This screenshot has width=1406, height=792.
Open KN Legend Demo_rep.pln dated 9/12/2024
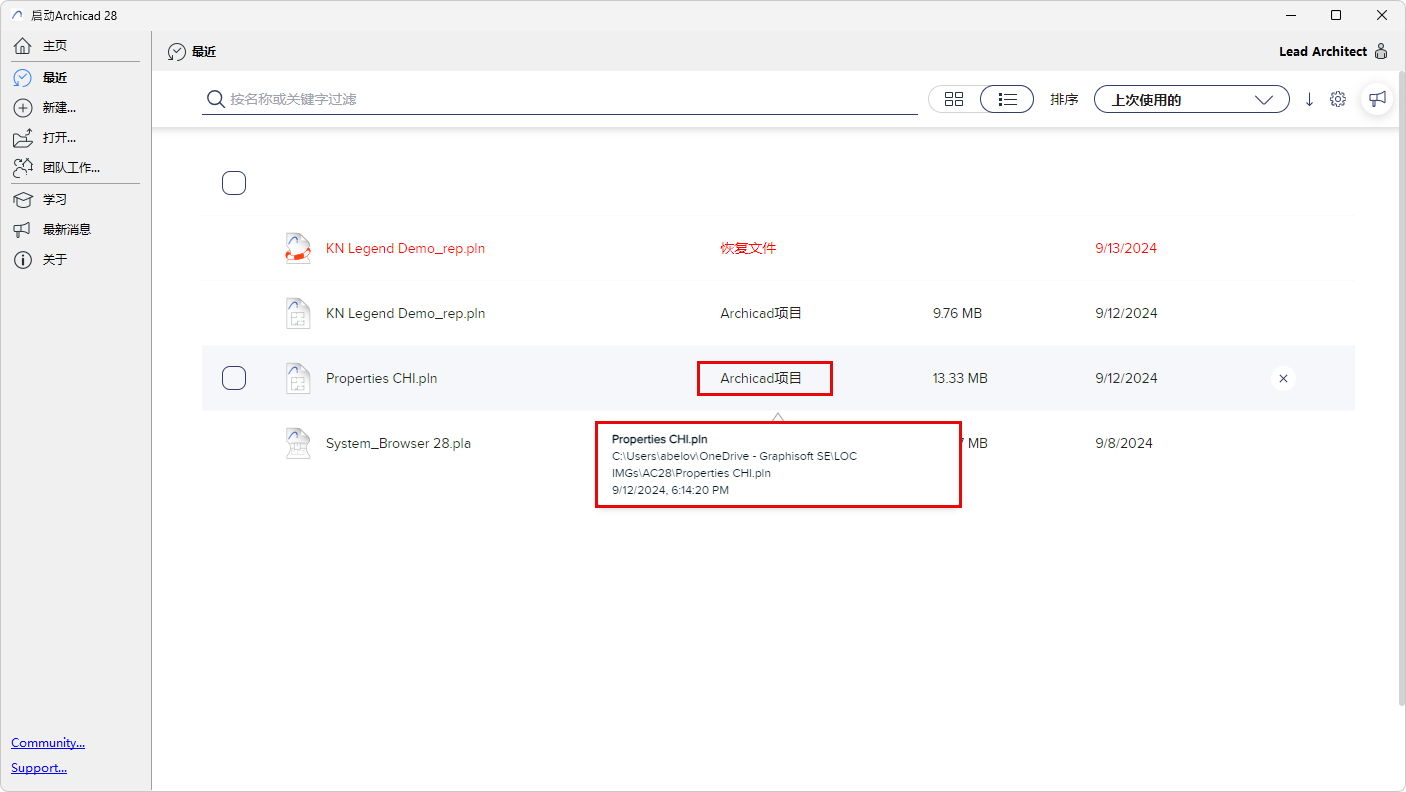[405, 313]
